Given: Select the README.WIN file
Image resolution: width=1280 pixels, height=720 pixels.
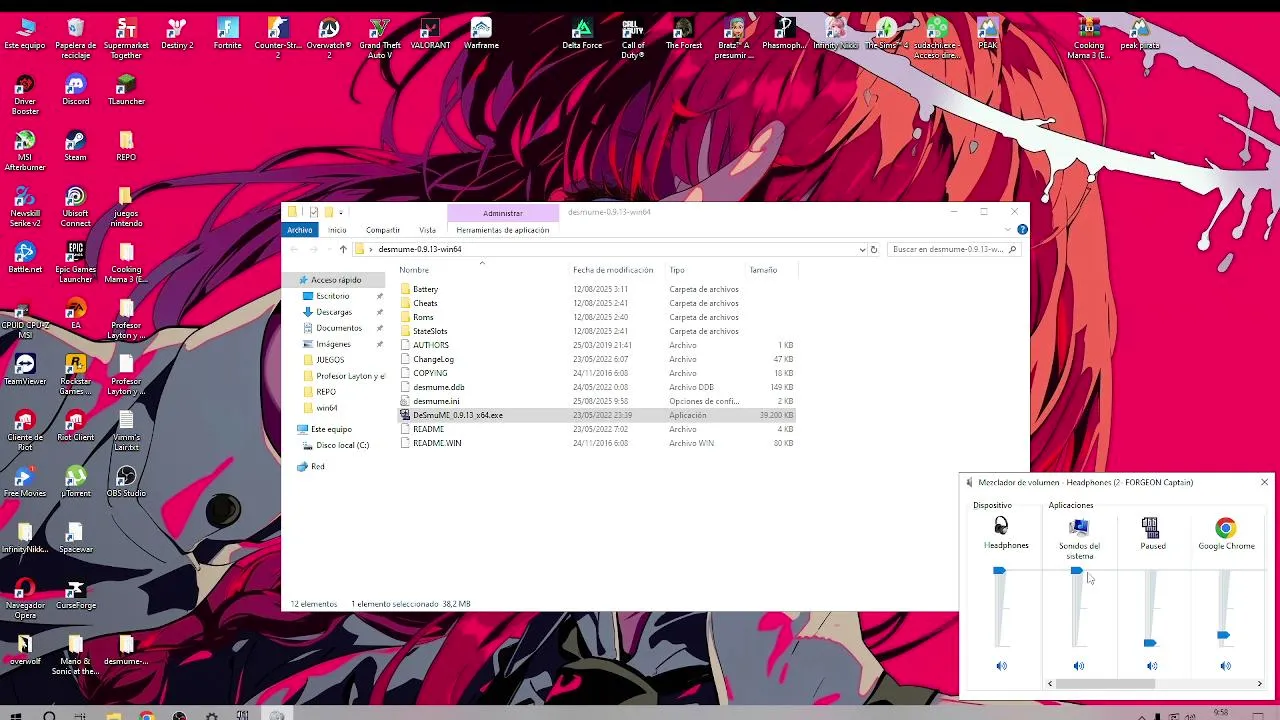Looking at the screenshot, I should coord(437,443).
